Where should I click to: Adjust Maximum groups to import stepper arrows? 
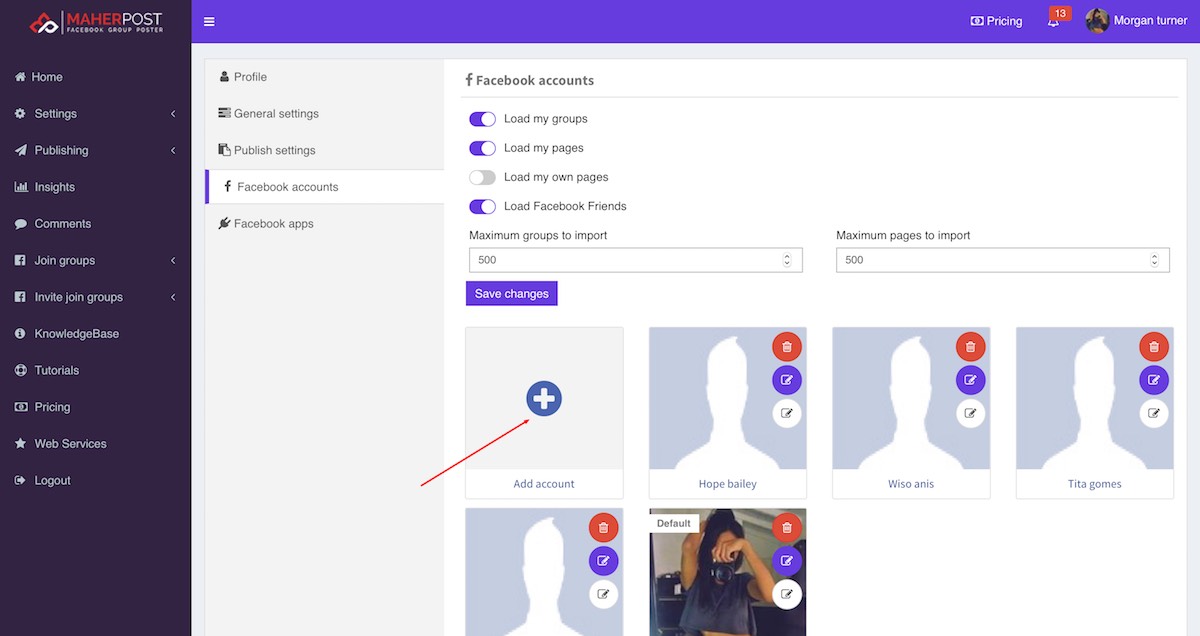pos(786,260)
